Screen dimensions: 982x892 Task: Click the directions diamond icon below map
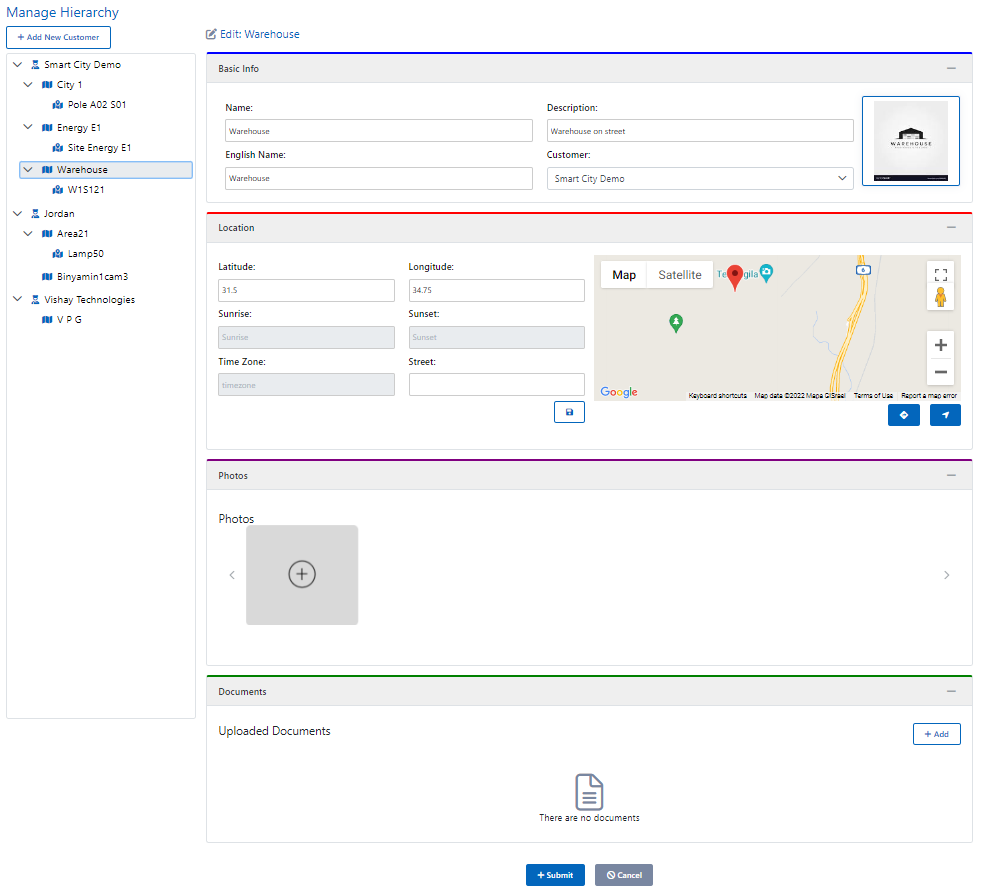[903, 415]
